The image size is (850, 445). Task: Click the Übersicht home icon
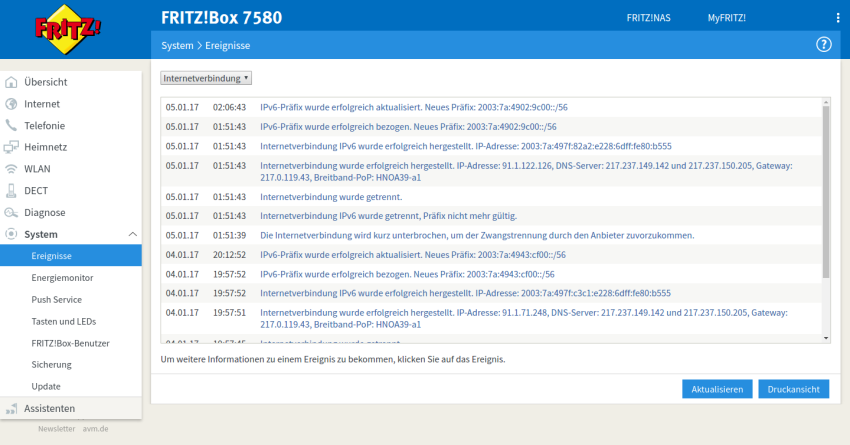pyautogui.click(x=12, y=82)
